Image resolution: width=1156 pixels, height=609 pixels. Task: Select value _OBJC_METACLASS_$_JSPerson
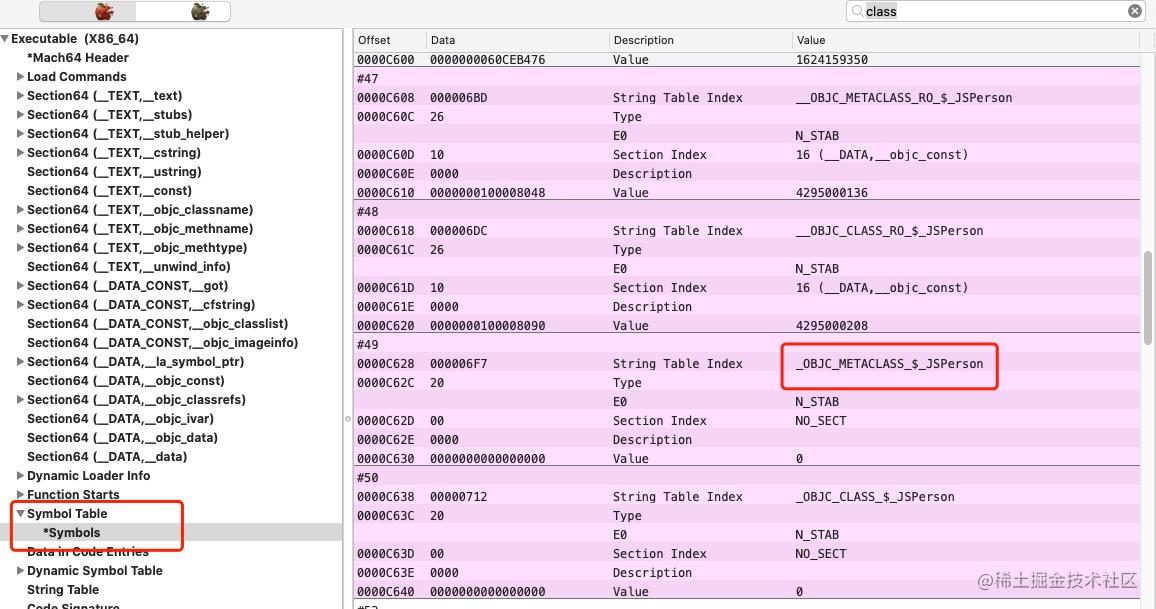[x=889, y=363]
